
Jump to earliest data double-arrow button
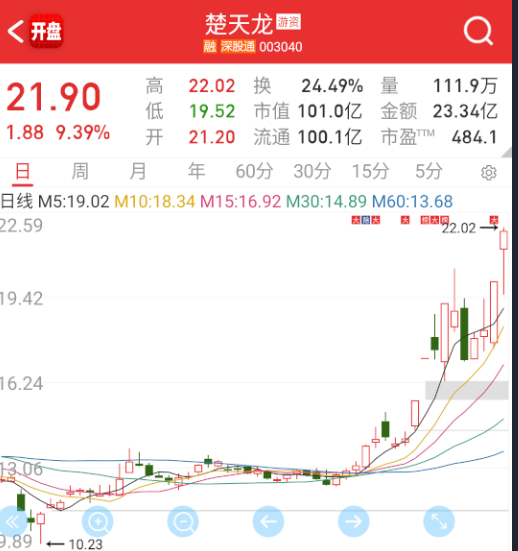tap(12, 521)
